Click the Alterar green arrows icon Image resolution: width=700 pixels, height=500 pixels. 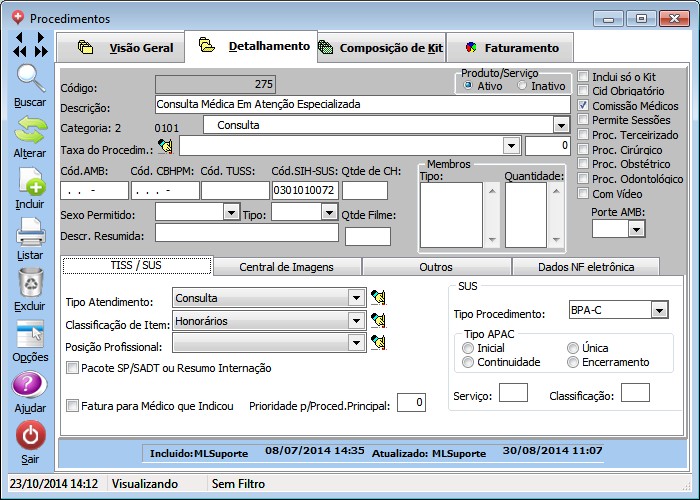[30, 130]
